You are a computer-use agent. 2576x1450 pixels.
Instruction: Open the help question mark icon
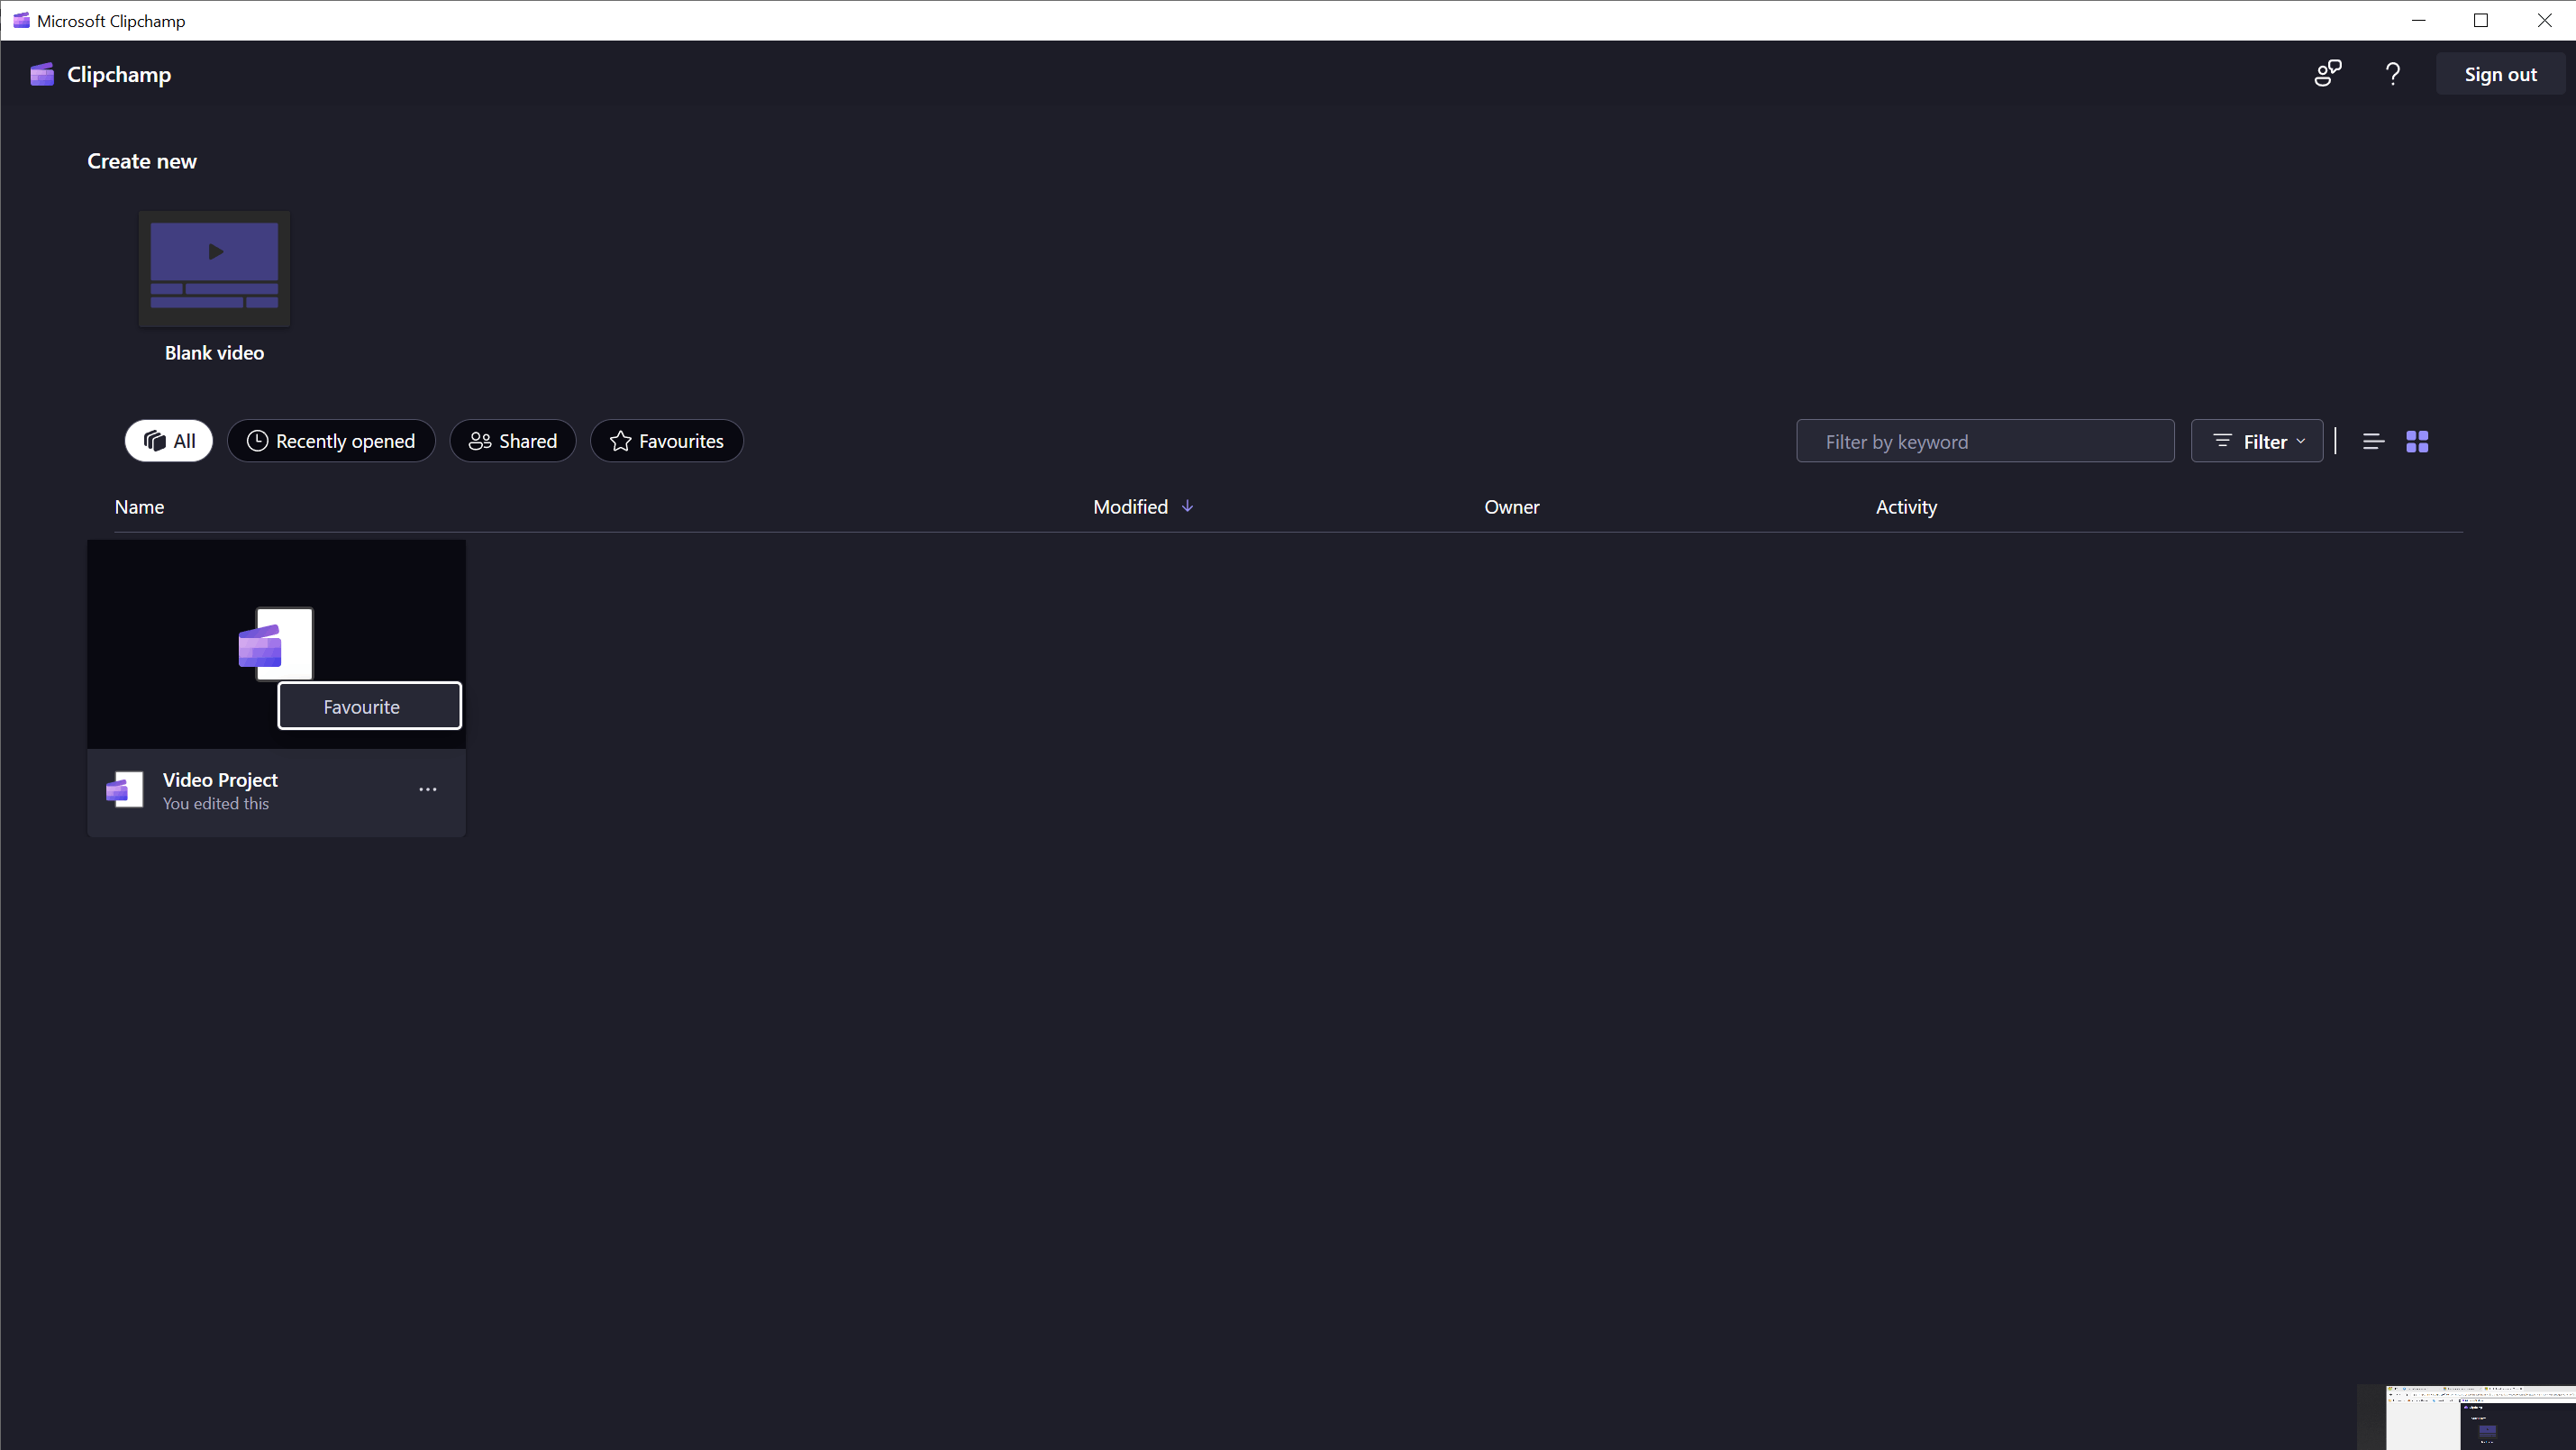[x=2392, y=74]
